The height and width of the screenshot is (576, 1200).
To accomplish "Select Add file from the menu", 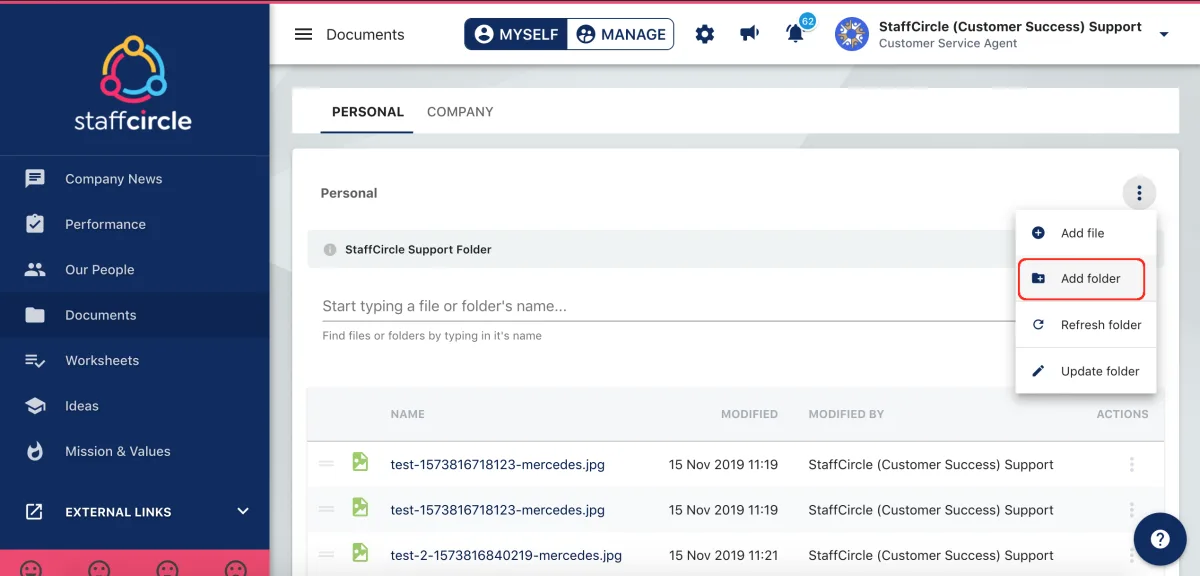I will pyautogui.click(x=1086, y=233).
